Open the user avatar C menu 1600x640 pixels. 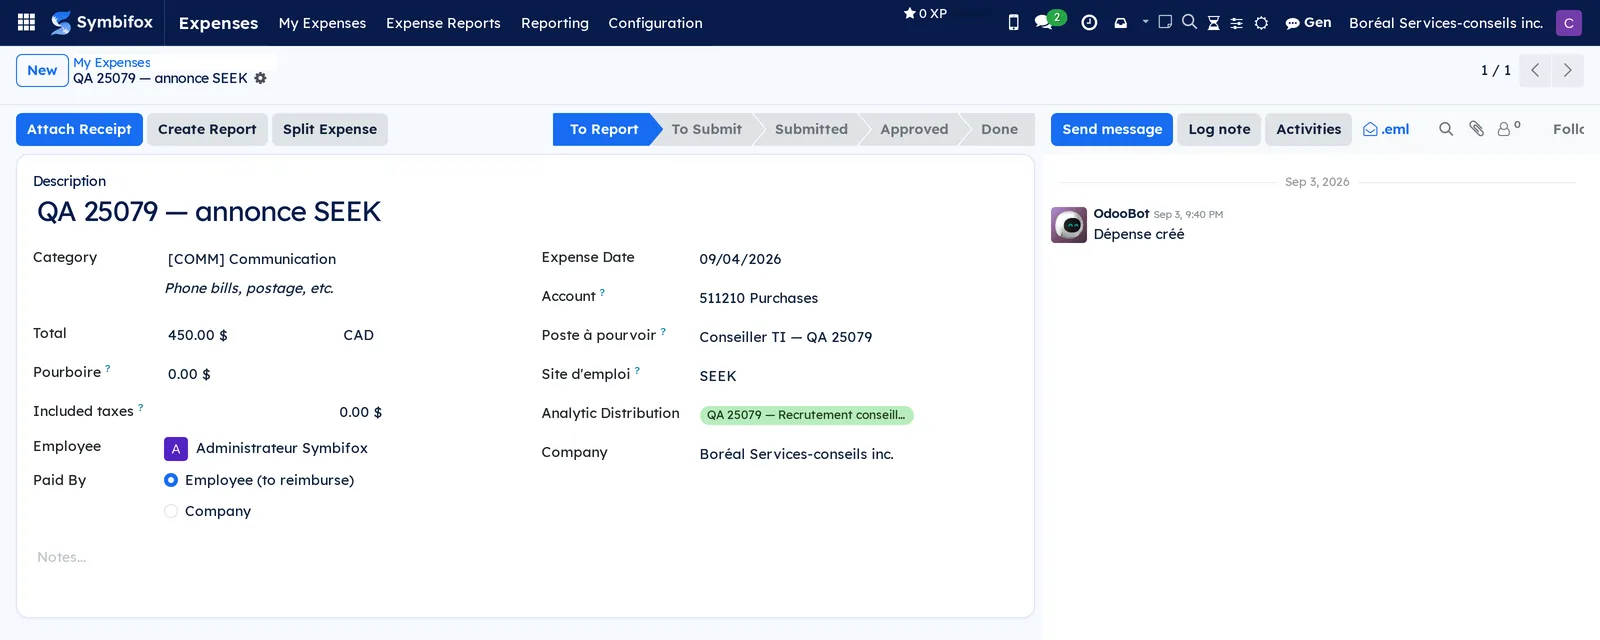coord(1568,22)
